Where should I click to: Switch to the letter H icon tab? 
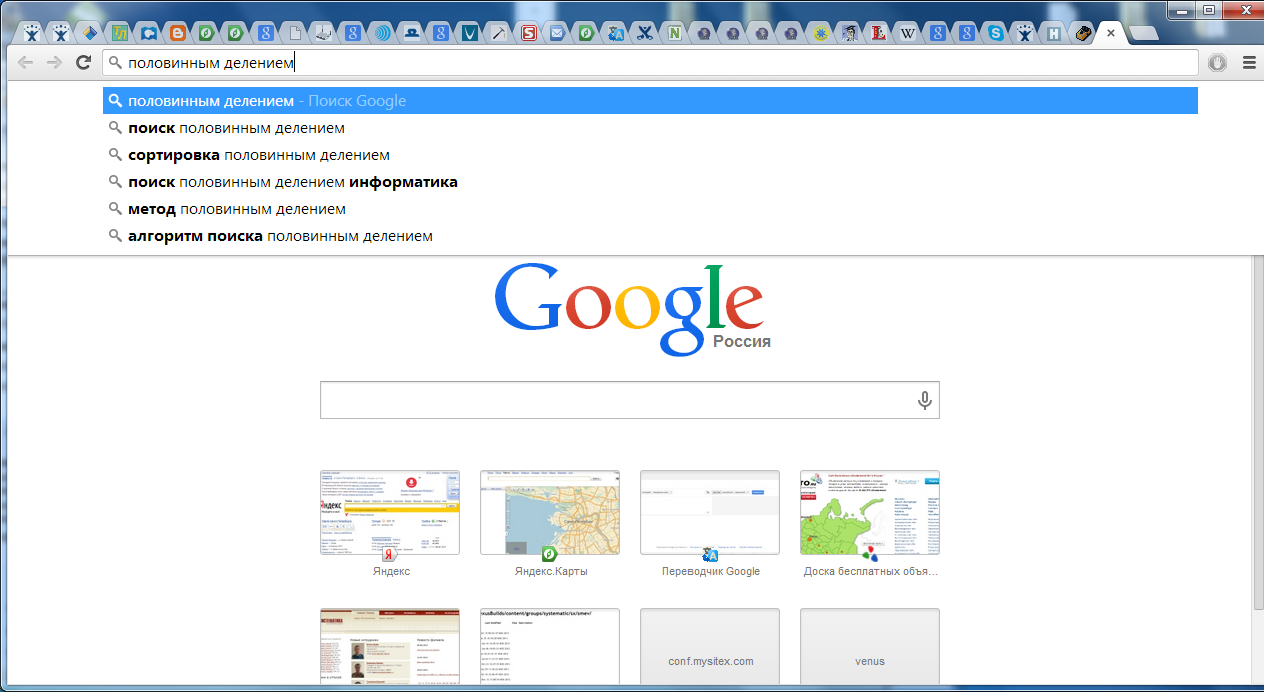point(1054,33)
